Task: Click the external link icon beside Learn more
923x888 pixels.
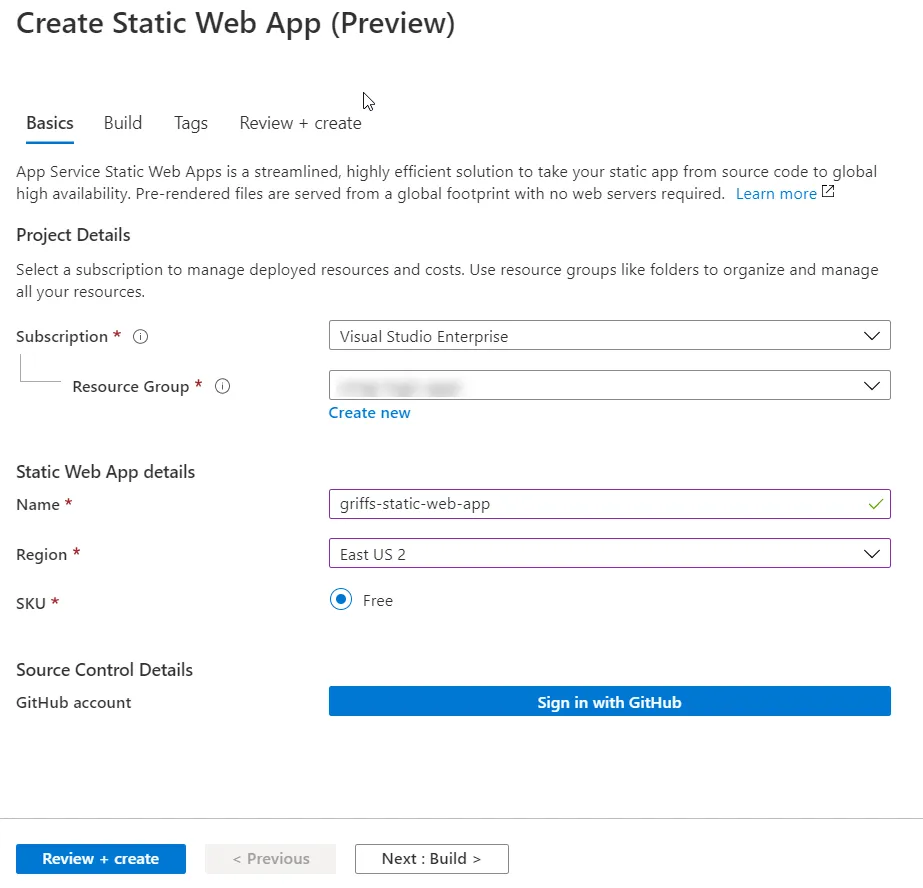Action: (x=828, y=192)
